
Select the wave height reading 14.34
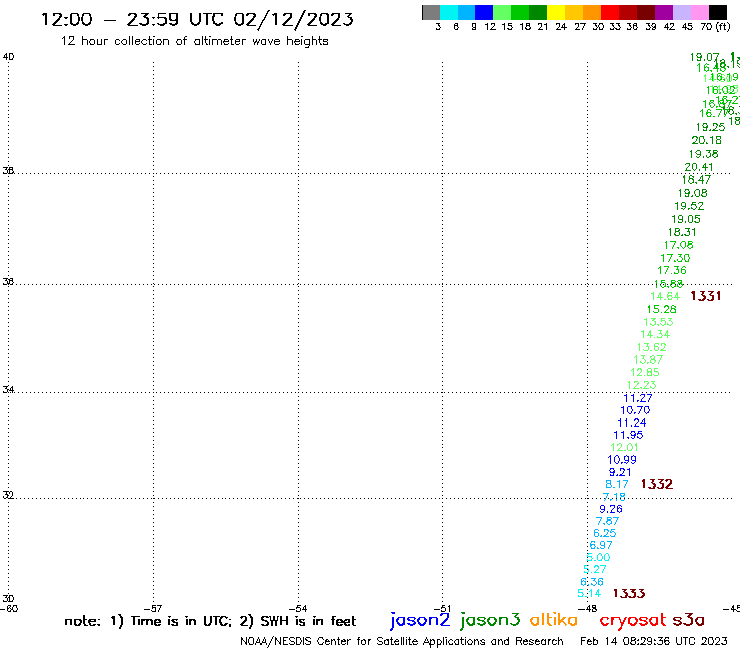(x=655, y=334)
